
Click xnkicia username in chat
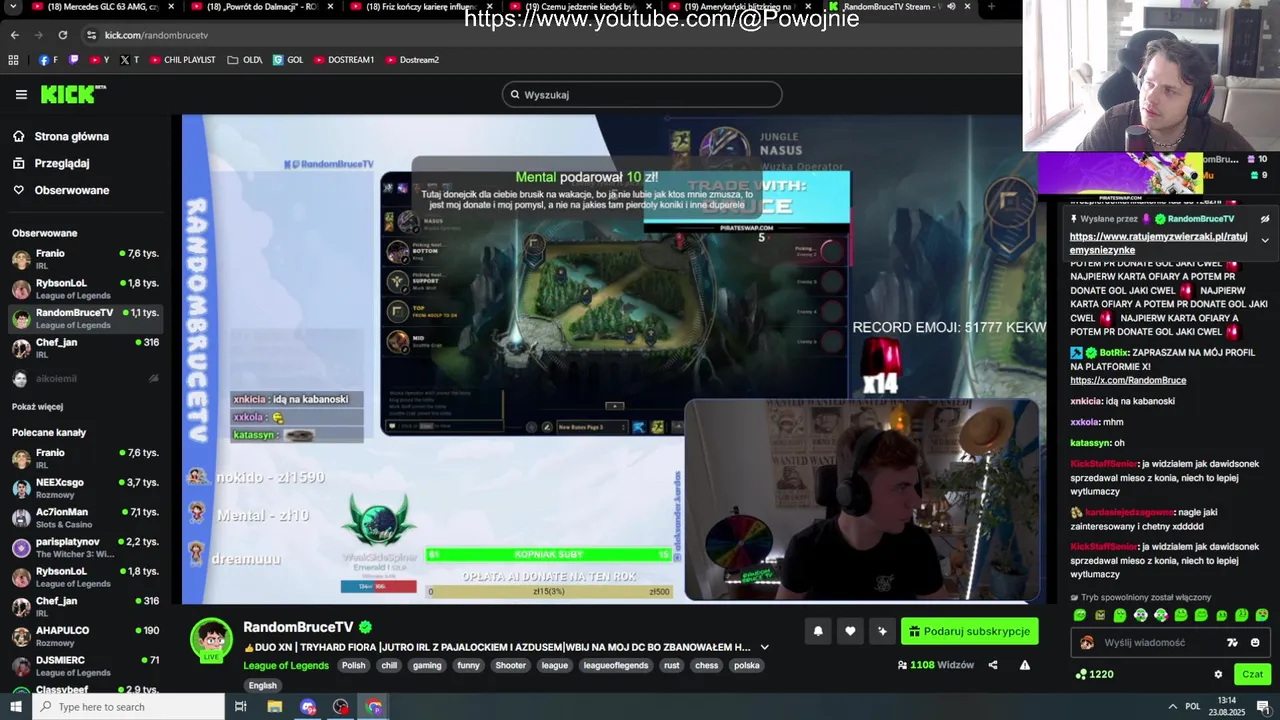[x=1085, y=401]
